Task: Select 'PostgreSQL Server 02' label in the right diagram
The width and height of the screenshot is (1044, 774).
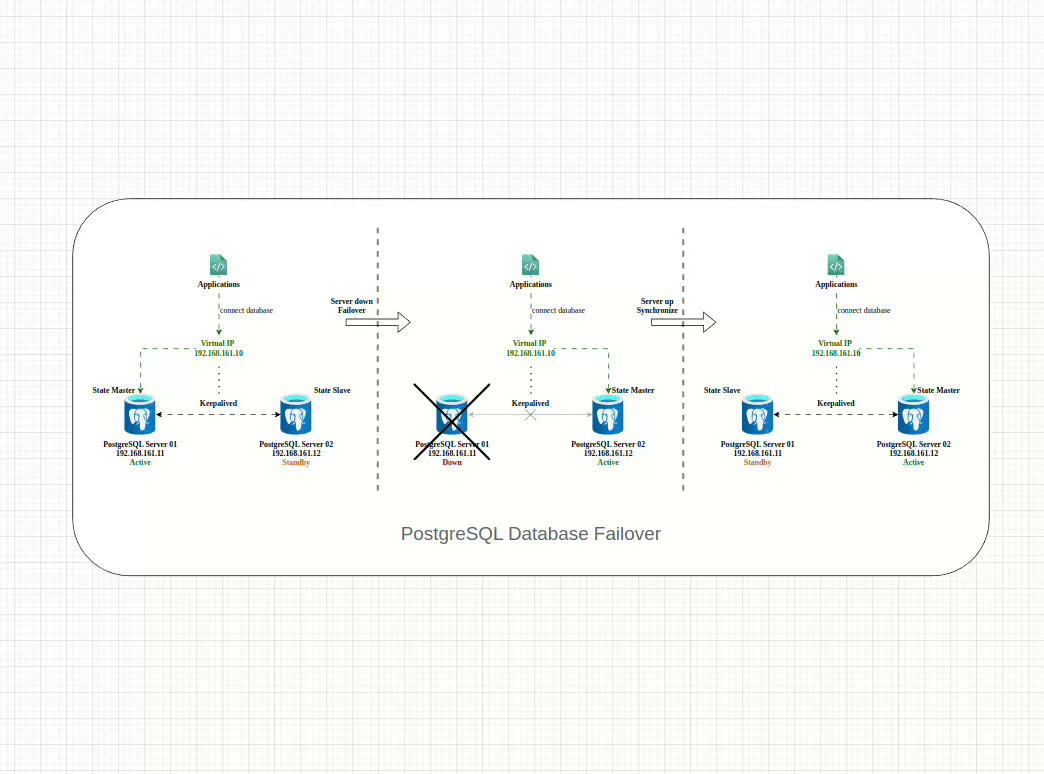Action: (x=914, y=444)
